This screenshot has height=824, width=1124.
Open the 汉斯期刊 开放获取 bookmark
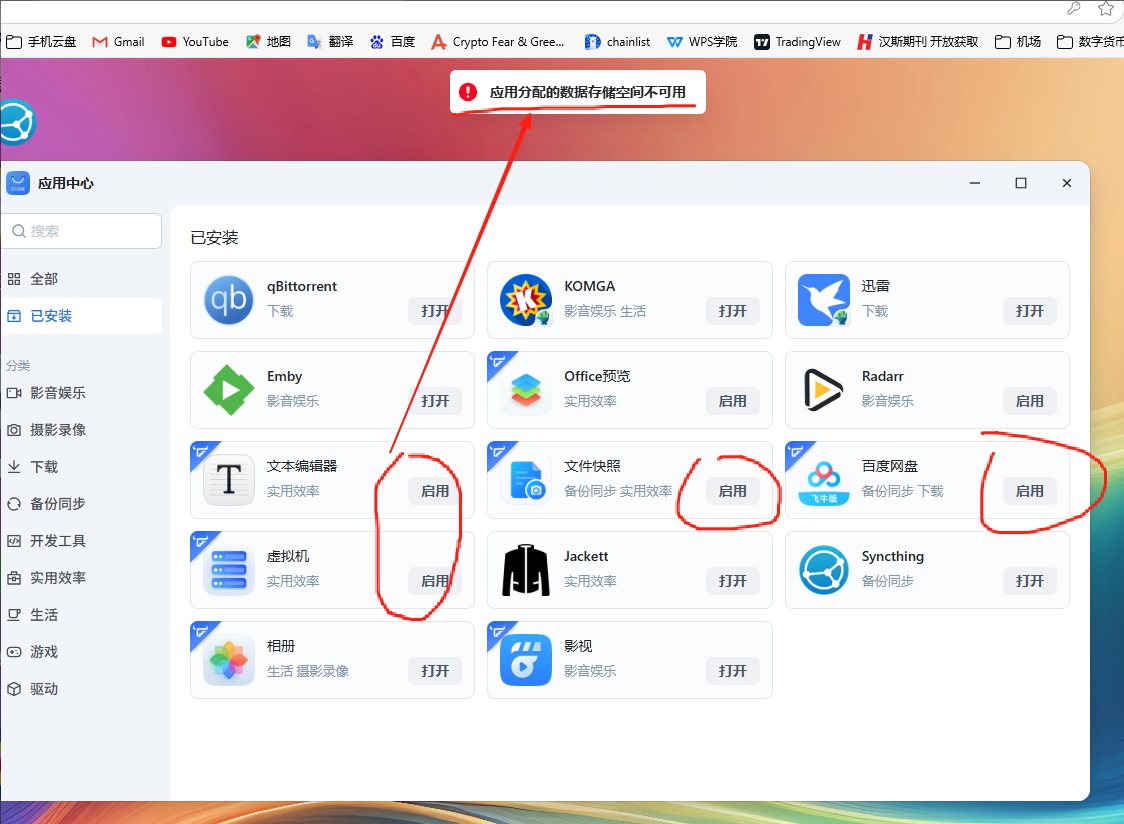[x=918, y=42]
